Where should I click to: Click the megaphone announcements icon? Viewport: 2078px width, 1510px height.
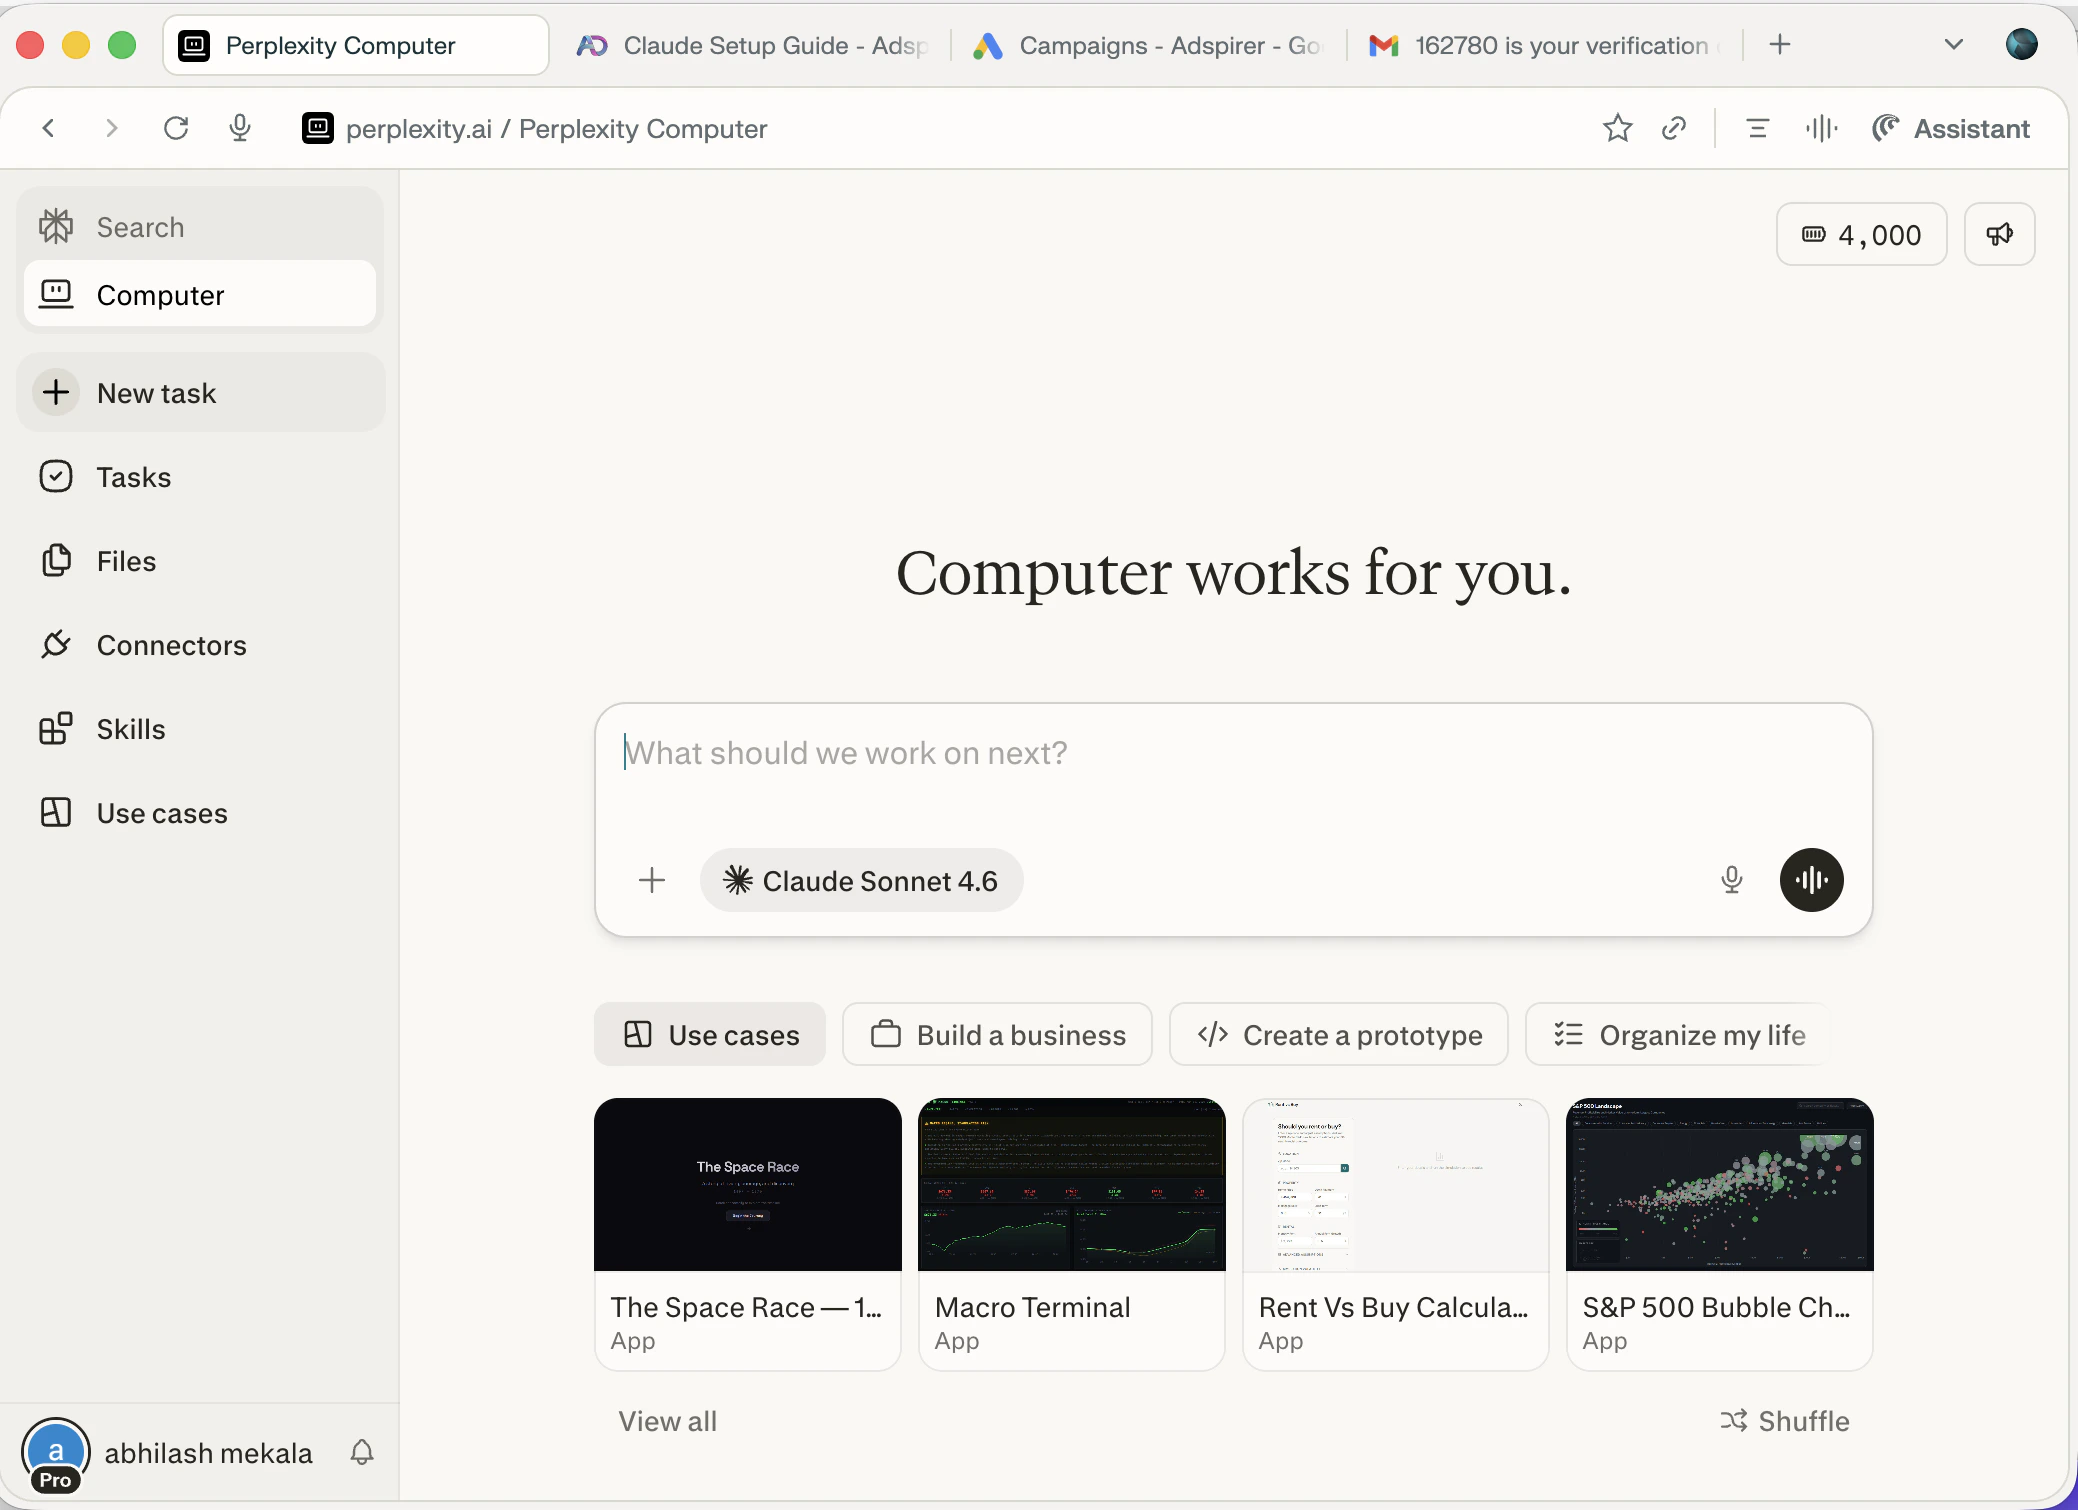coord(1999,234)
